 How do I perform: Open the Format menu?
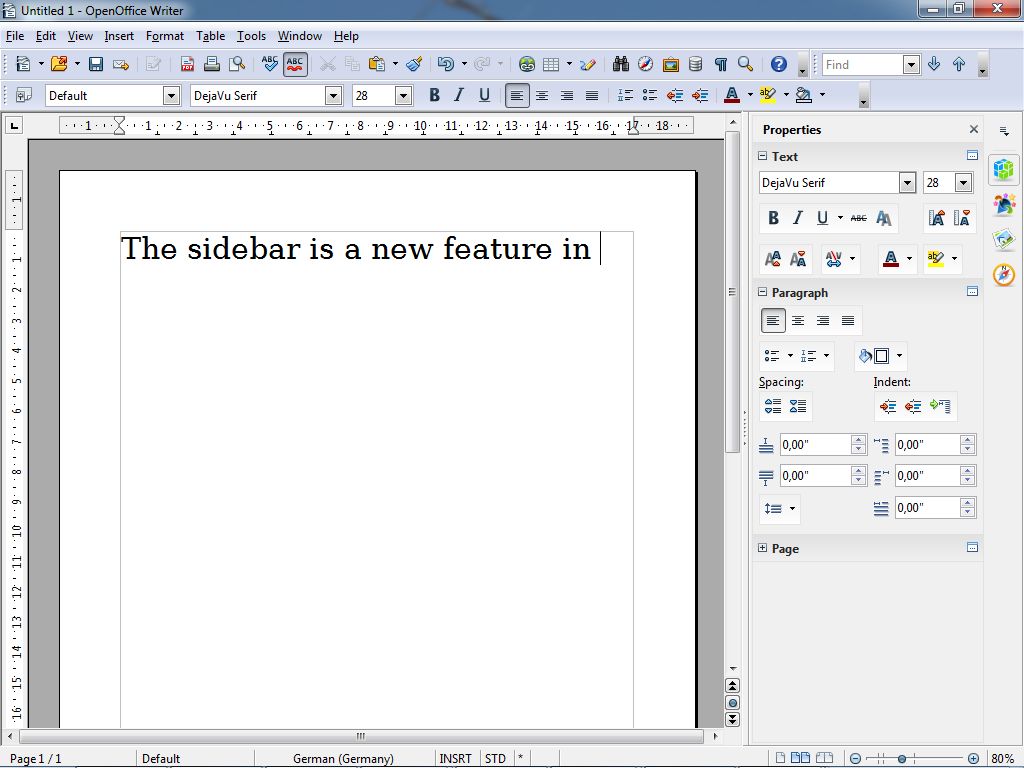tap(165, 36)
